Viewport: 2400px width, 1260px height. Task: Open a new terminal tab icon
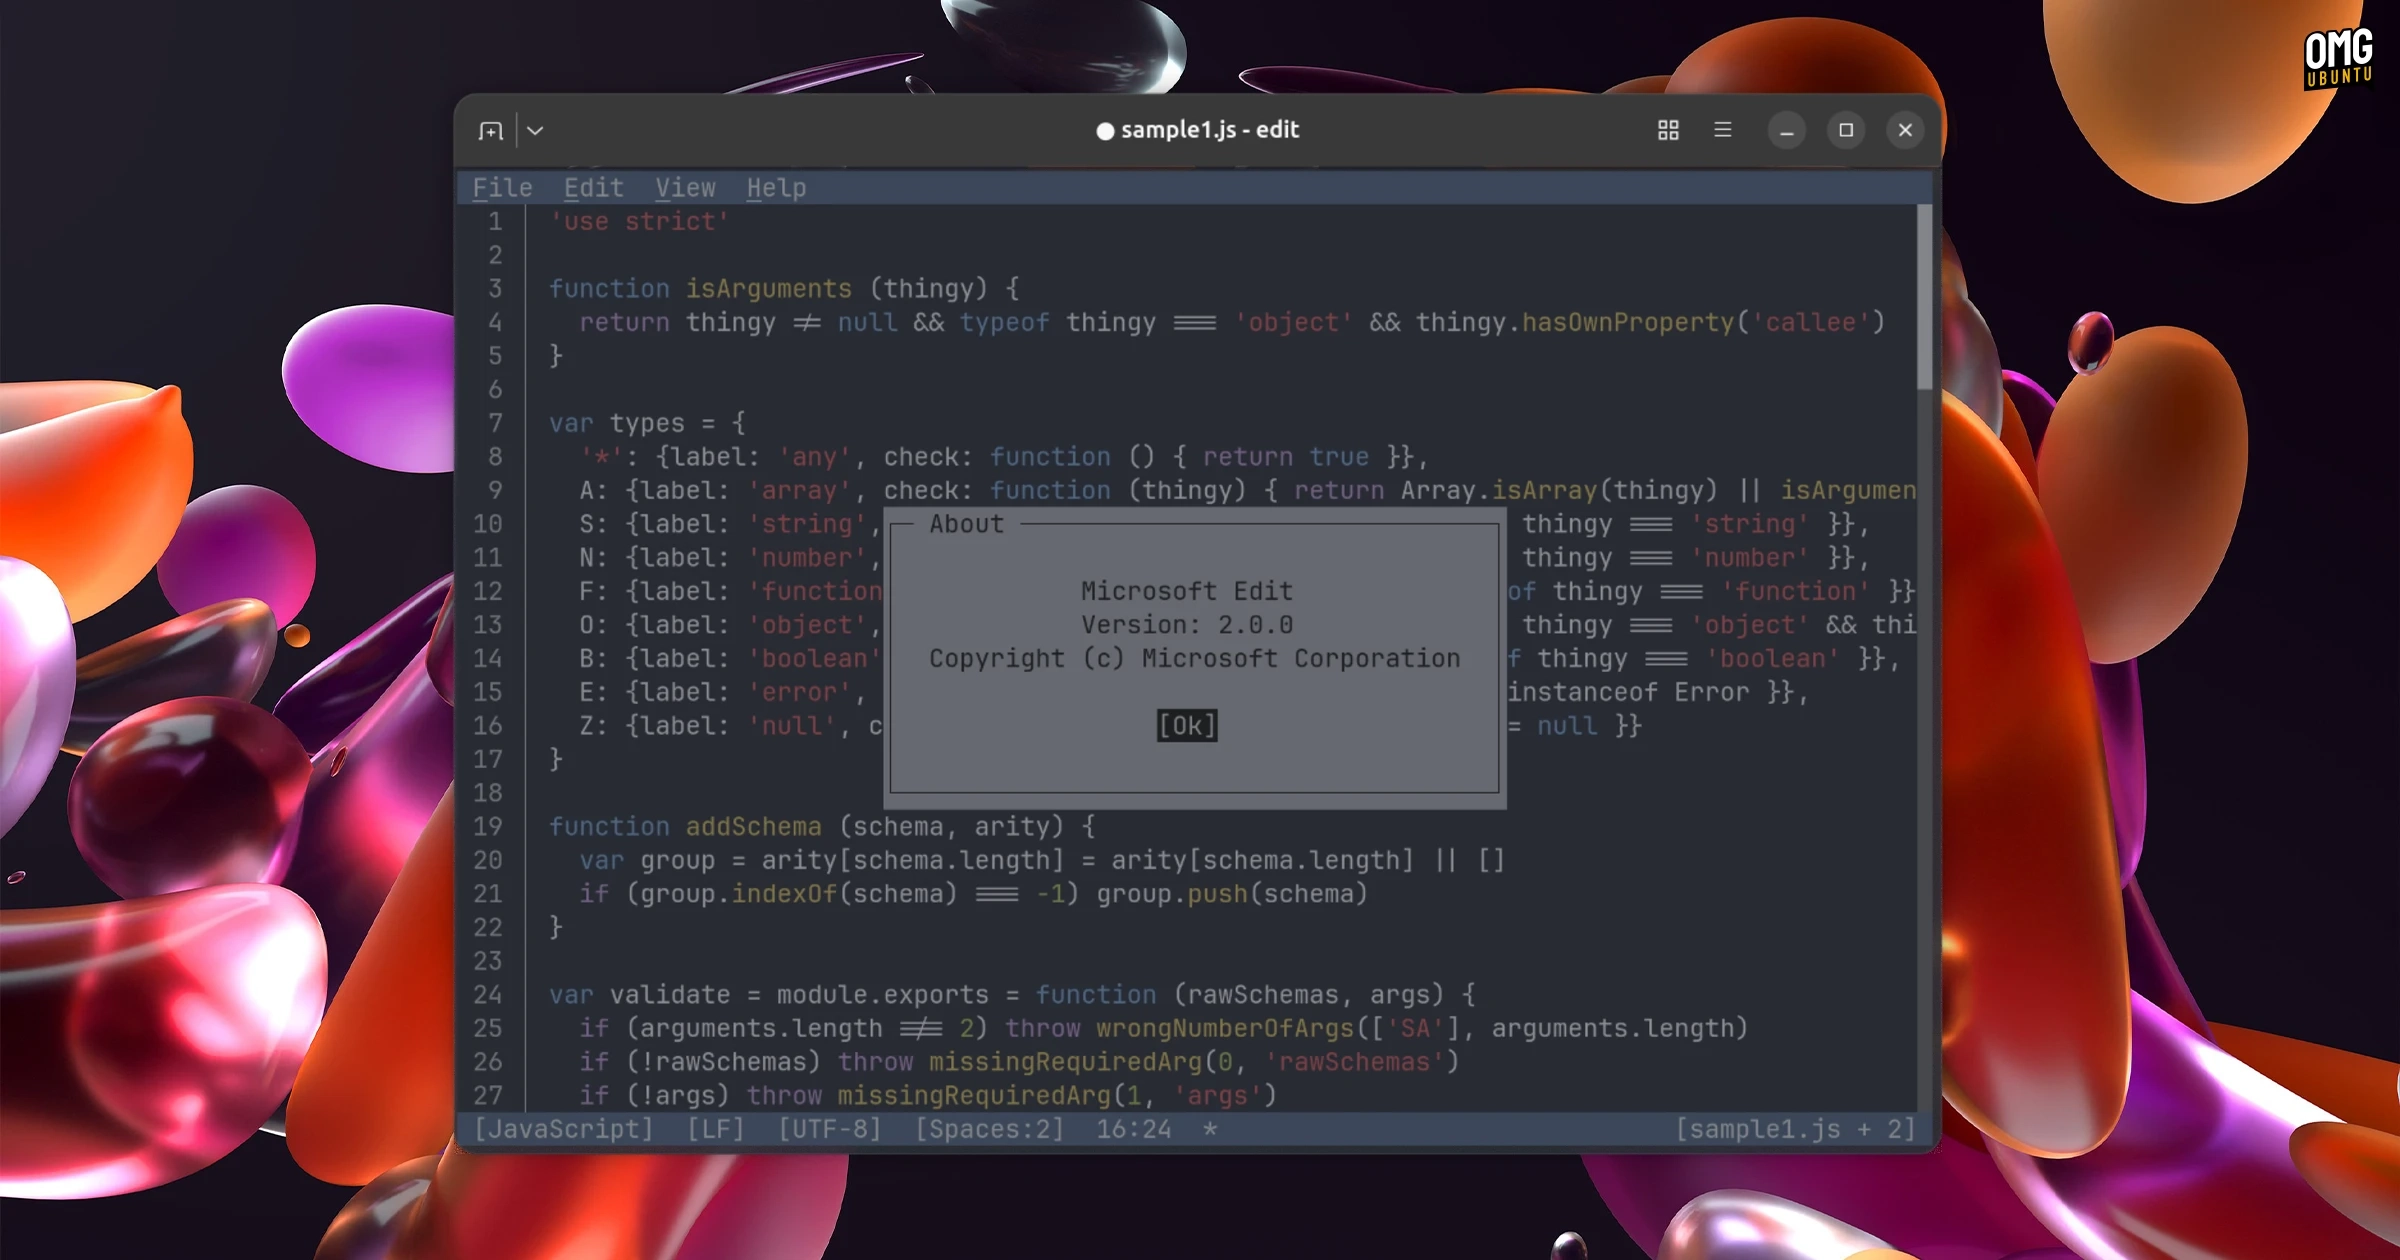(x=490, y=131)
